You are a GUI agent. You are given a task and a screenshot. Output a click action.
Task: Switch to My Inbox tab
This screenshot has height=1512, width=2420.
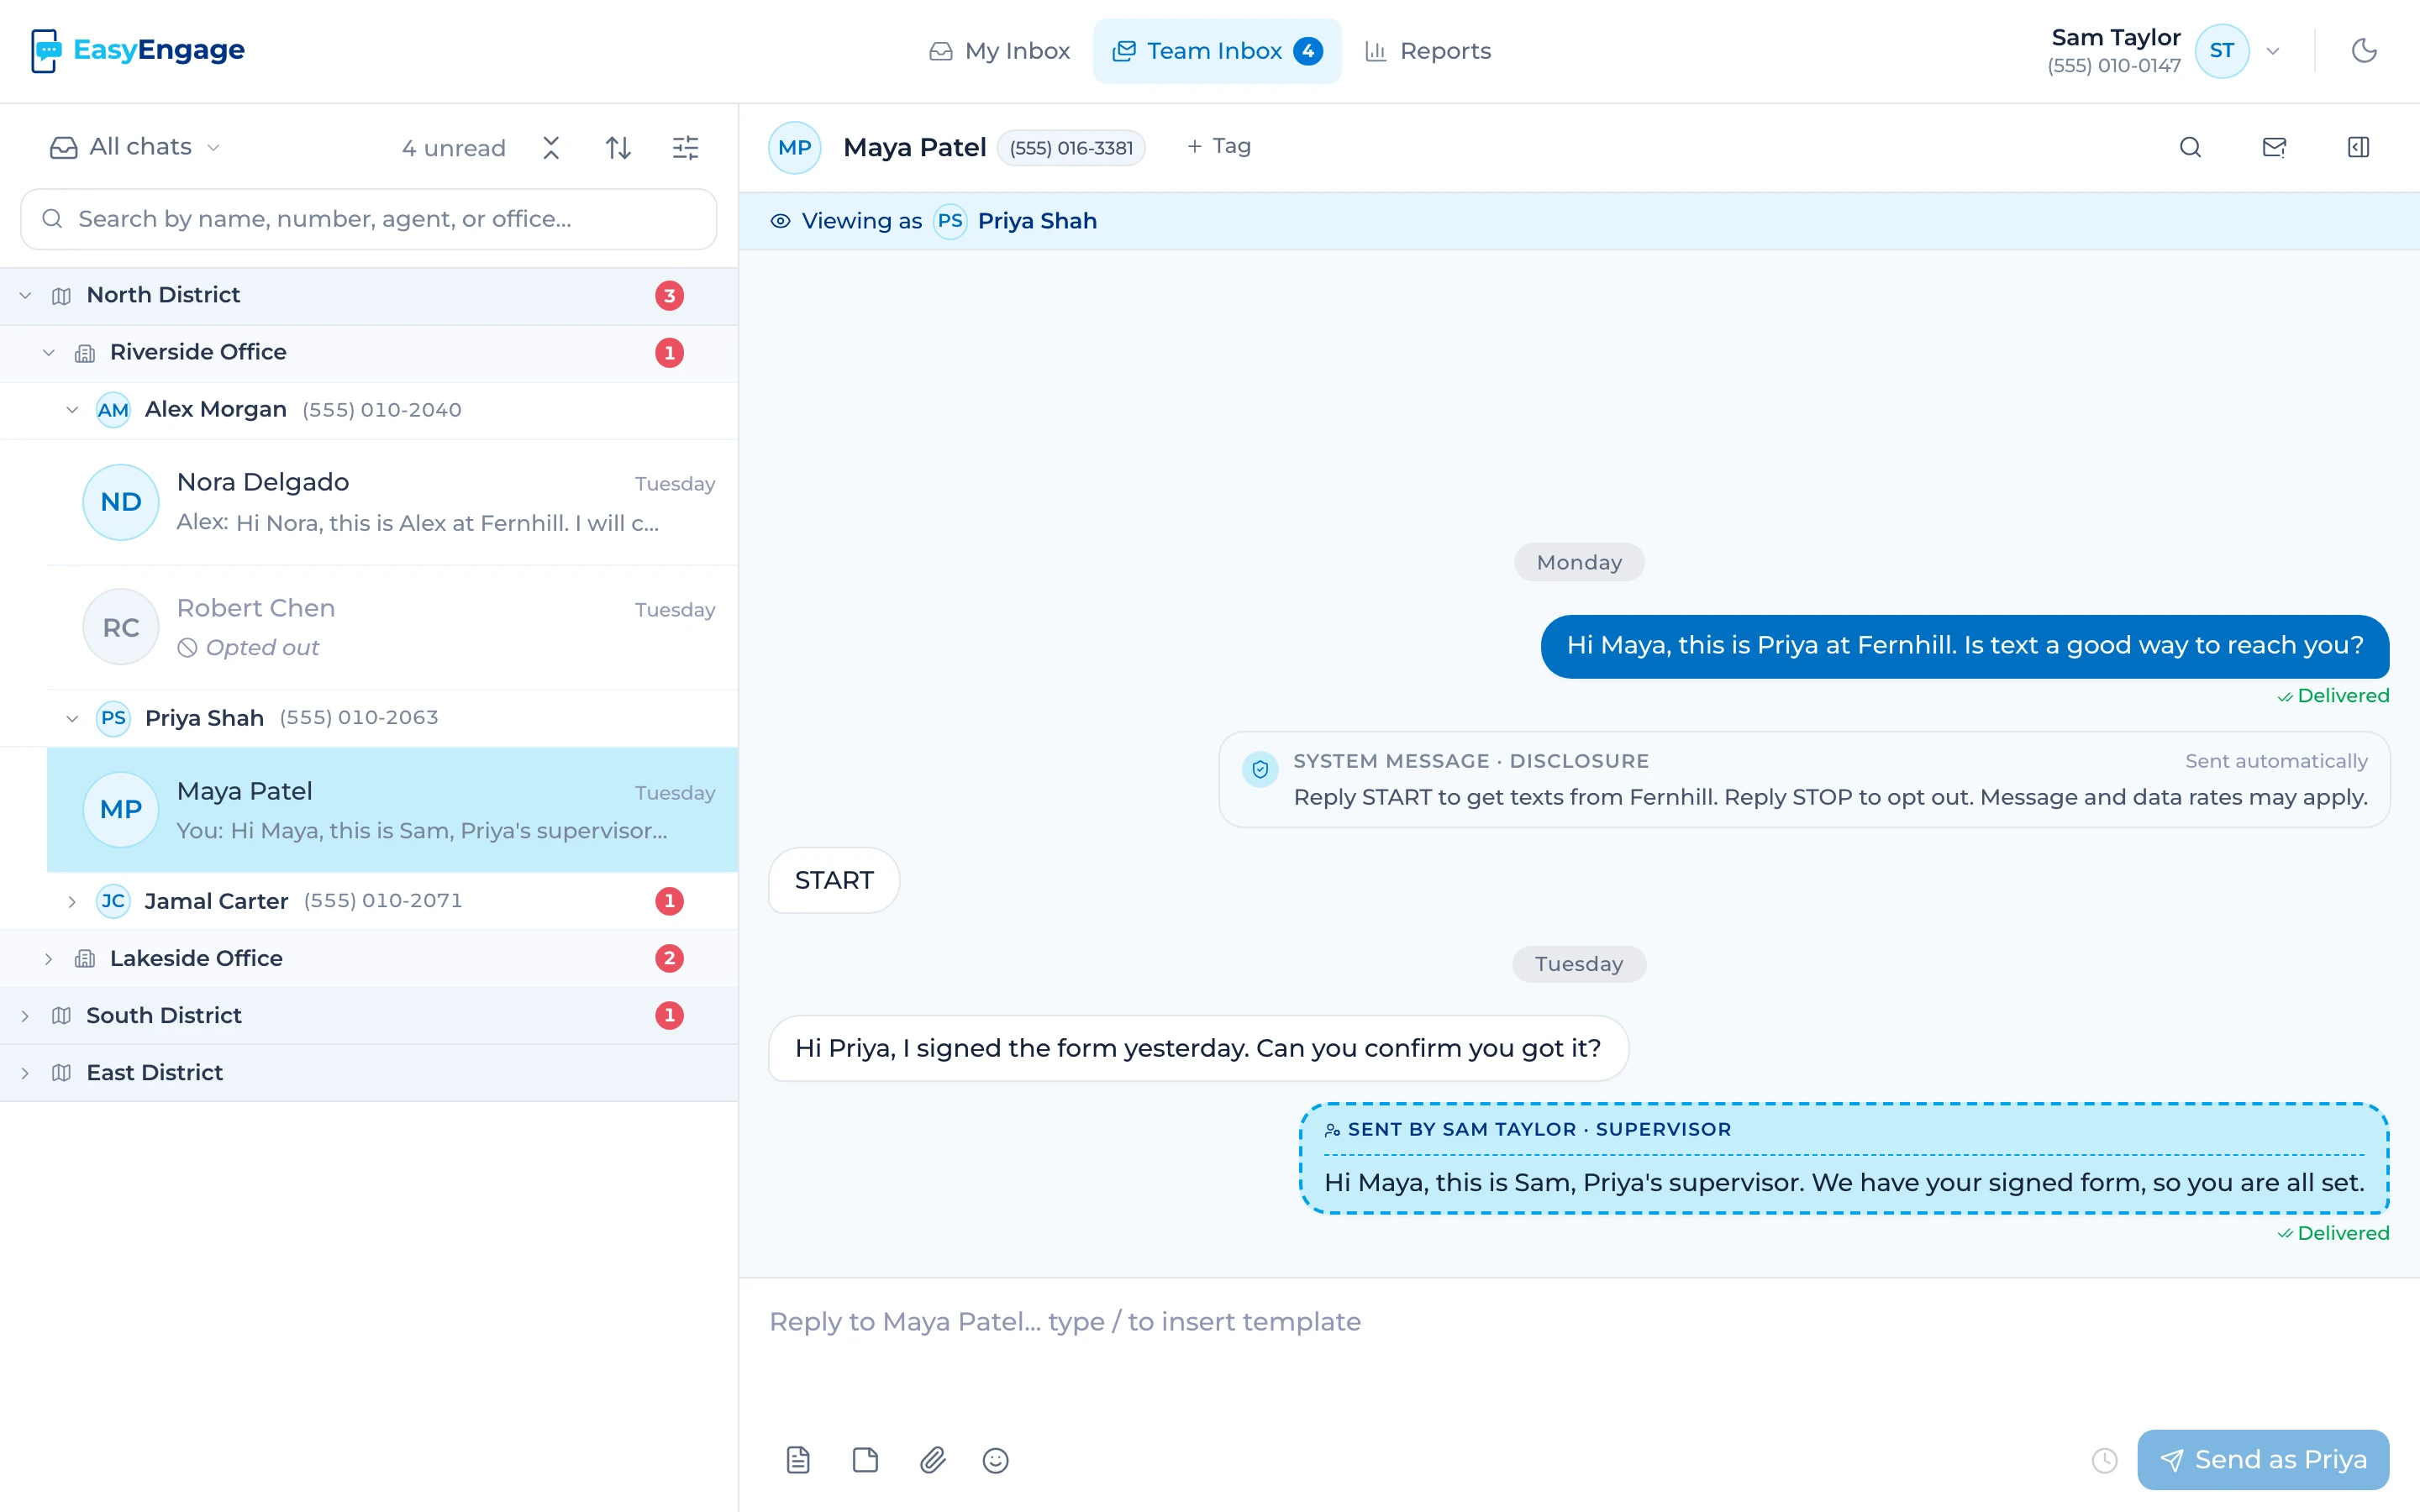point(999,51)
